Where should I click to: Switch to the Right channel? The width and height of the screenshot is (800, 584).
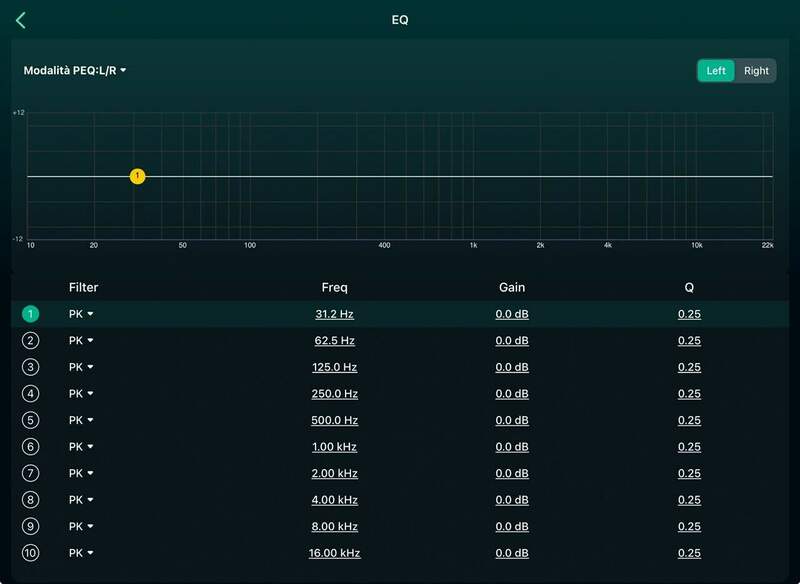click(x=756, y=71)
